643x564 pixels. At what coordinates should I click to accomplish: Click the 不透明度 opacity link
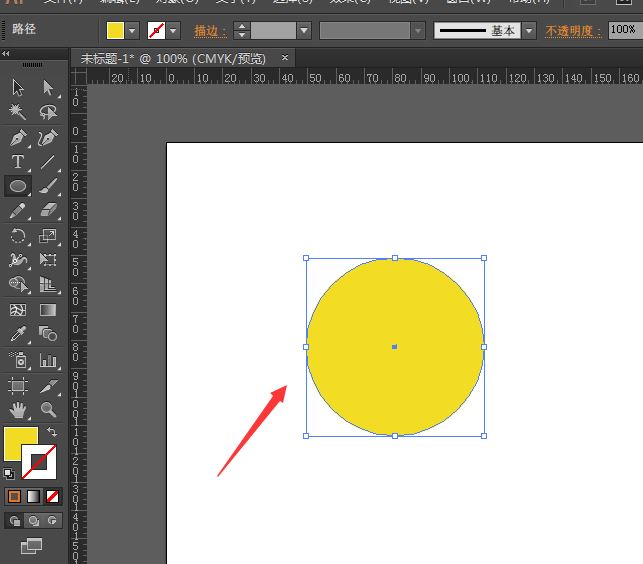[x=573, y=31]
